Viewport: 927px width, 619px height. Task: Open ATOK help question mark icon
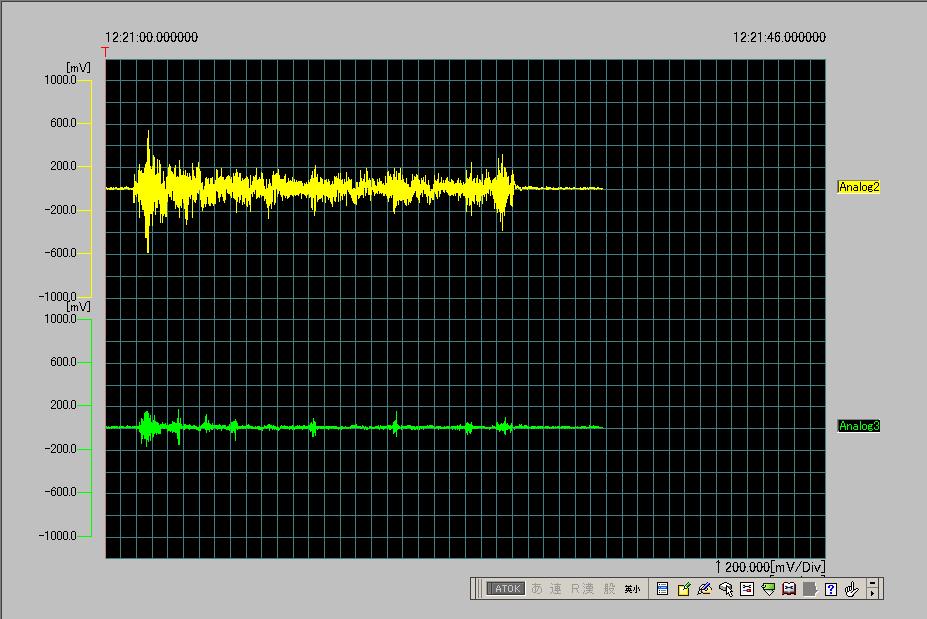tap(831, 589)
